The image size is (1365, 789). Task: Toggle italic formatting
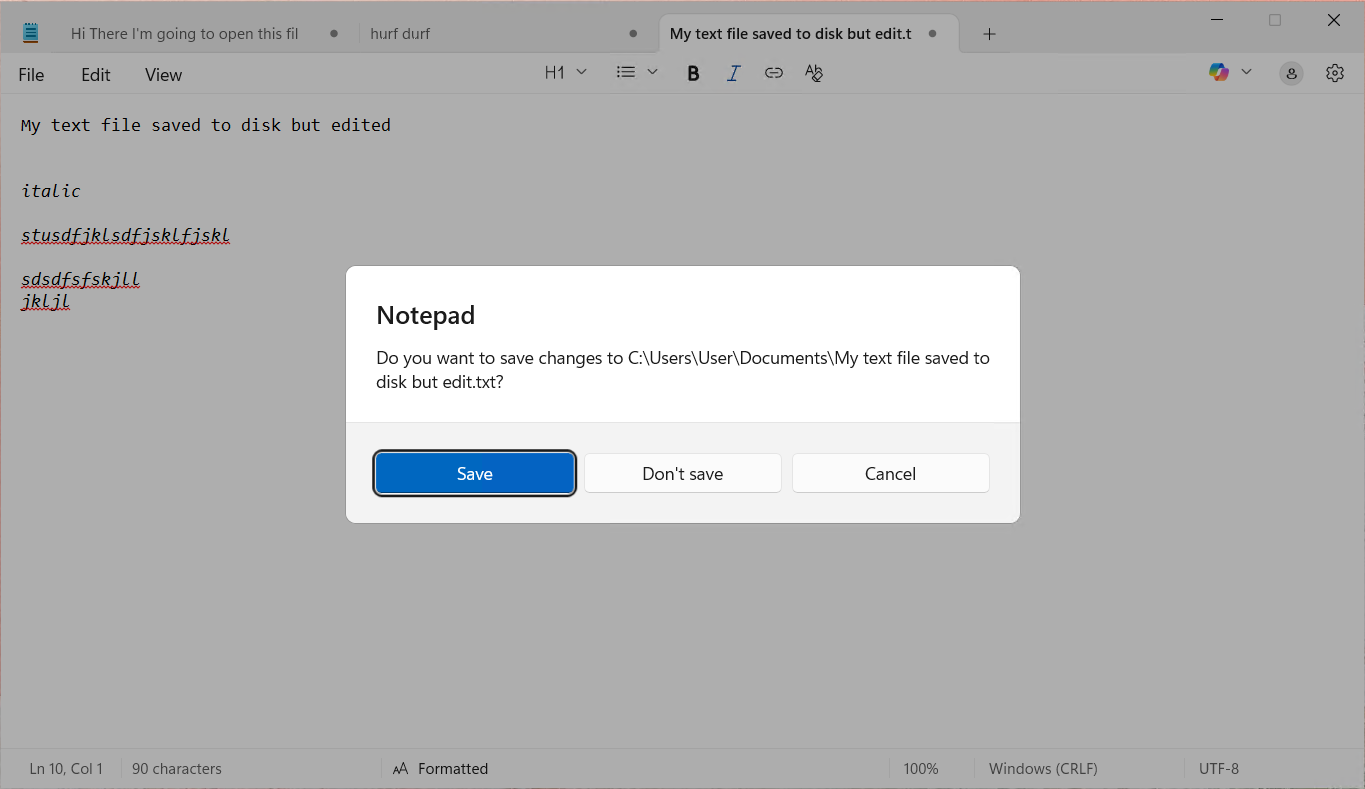point(733,73)
